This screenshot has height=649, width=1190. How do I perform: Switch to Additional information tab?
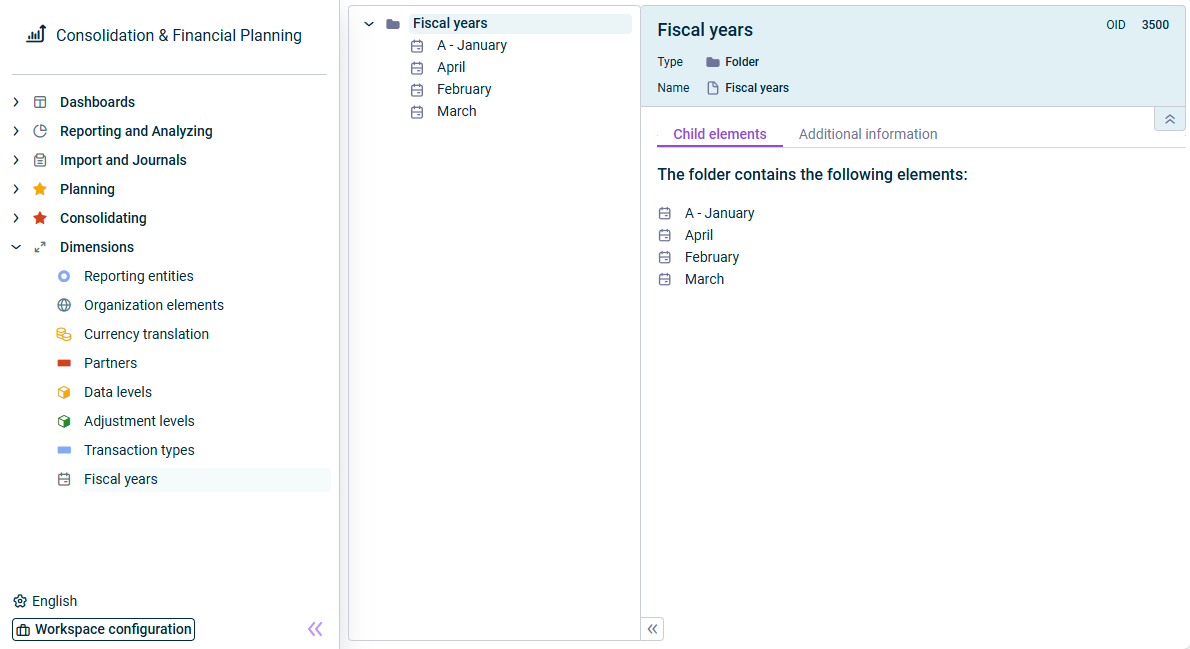[x=867, y=134]
